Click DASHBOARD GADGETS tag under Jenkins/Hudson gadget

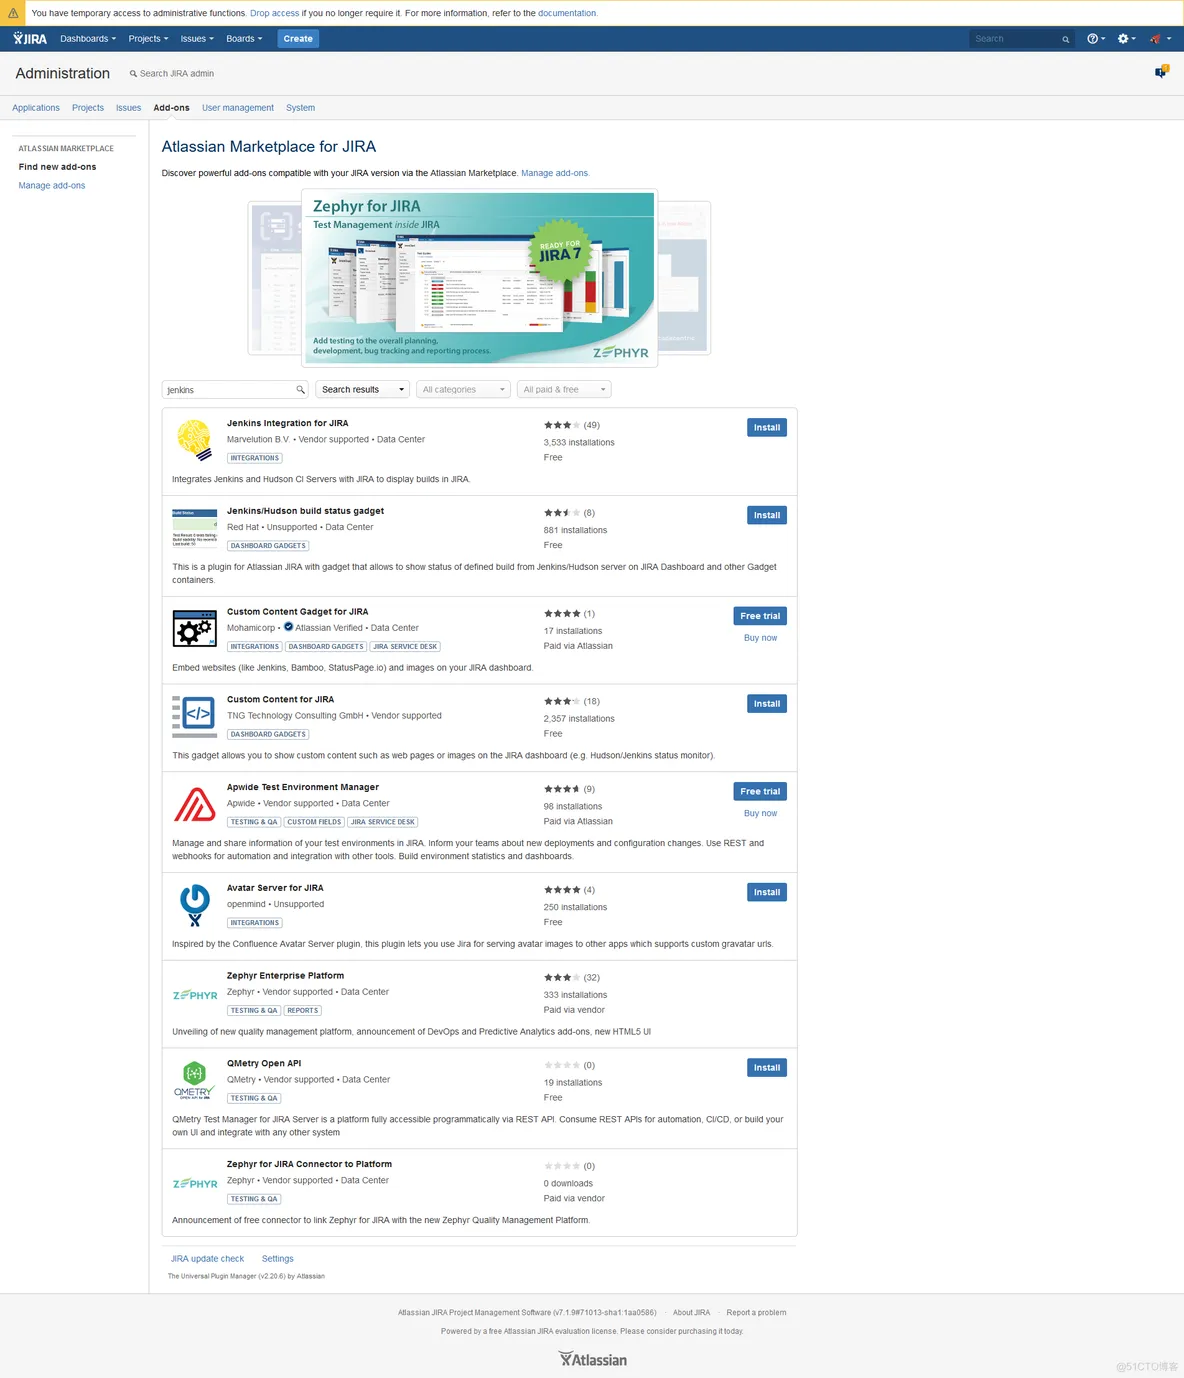[268, 546]
